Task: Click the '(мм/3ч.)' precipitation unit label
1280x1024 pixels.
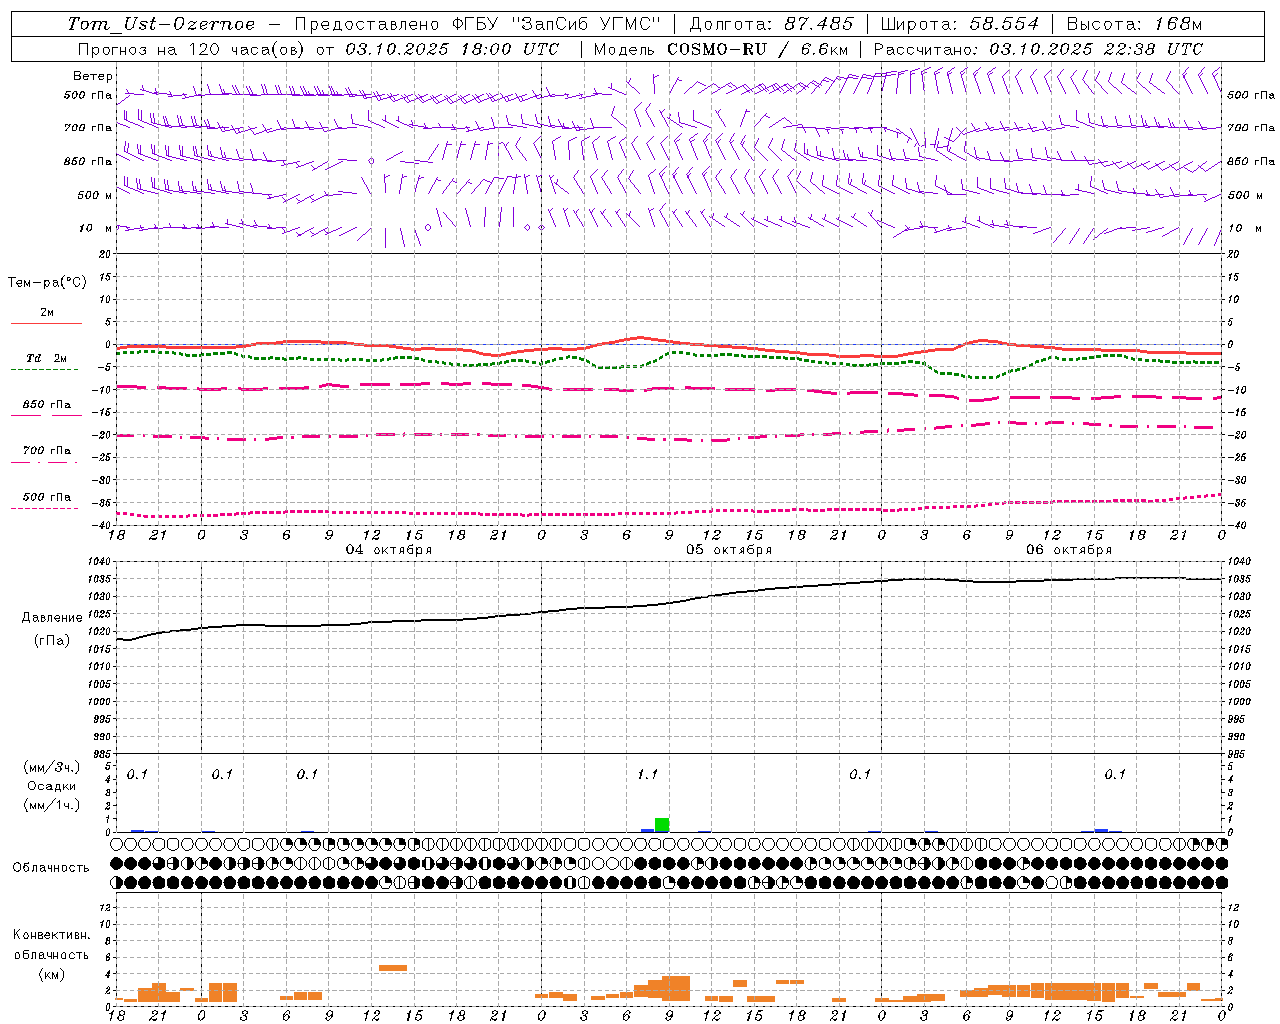Action: tap(52, 767)
